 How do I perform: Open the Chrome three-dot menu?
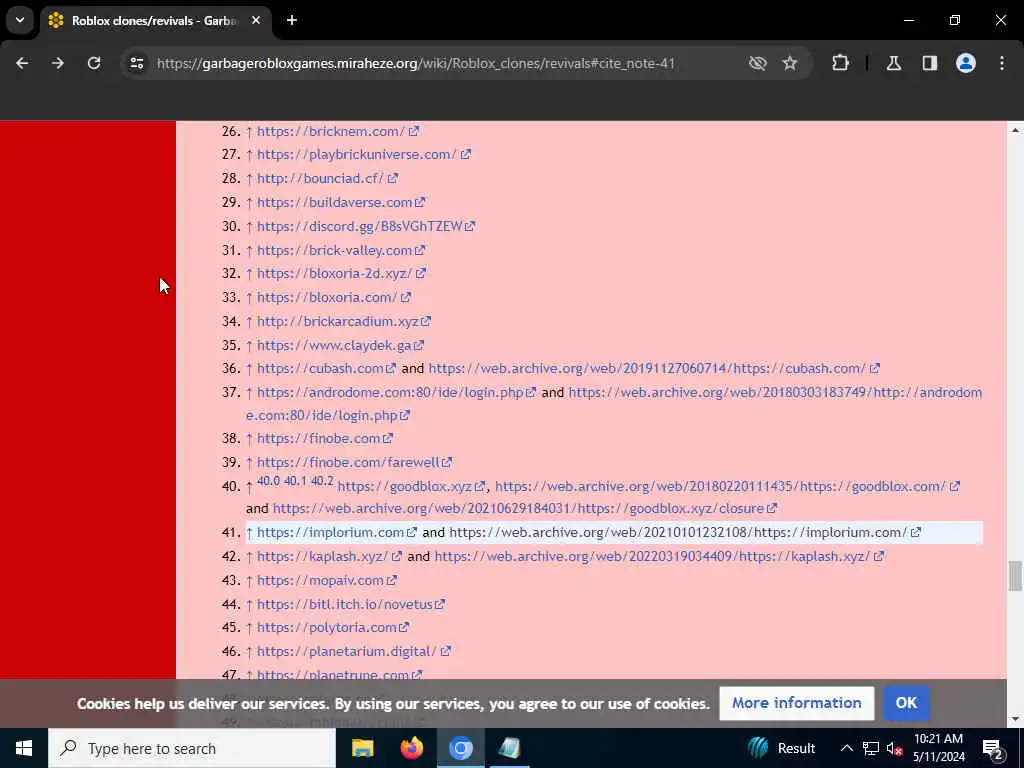click(x=1002, y=63)
